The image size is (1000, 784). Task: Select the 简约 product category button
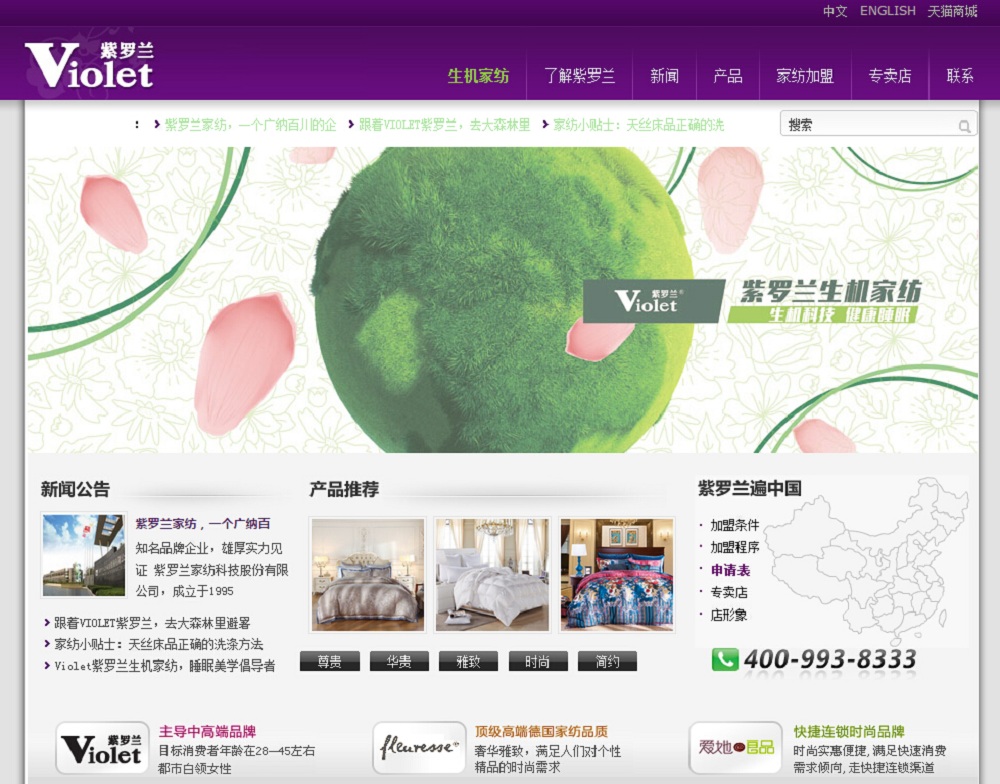pos(607,662)
